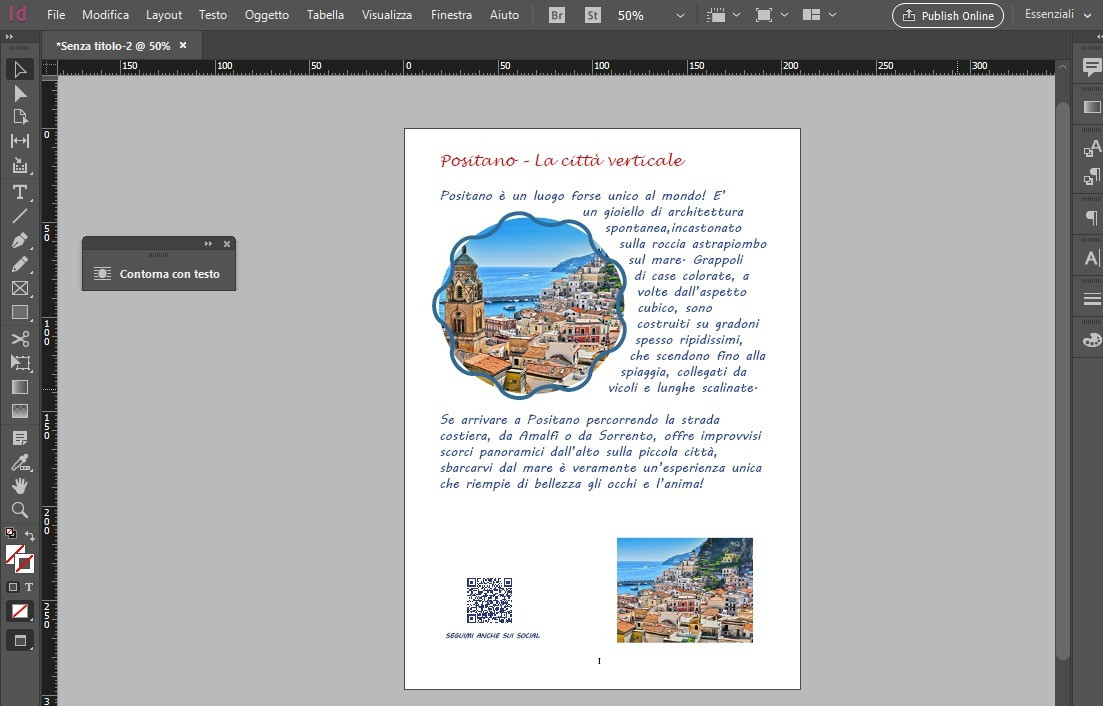This screenshot has width=1103, height=706.
Task: Select the Note tool
Action: tap(20, 438)
